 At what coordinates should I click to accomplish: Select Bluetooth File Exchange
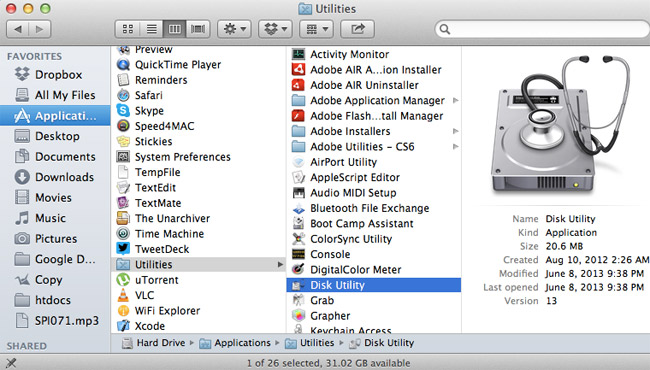tap(374, 208)
